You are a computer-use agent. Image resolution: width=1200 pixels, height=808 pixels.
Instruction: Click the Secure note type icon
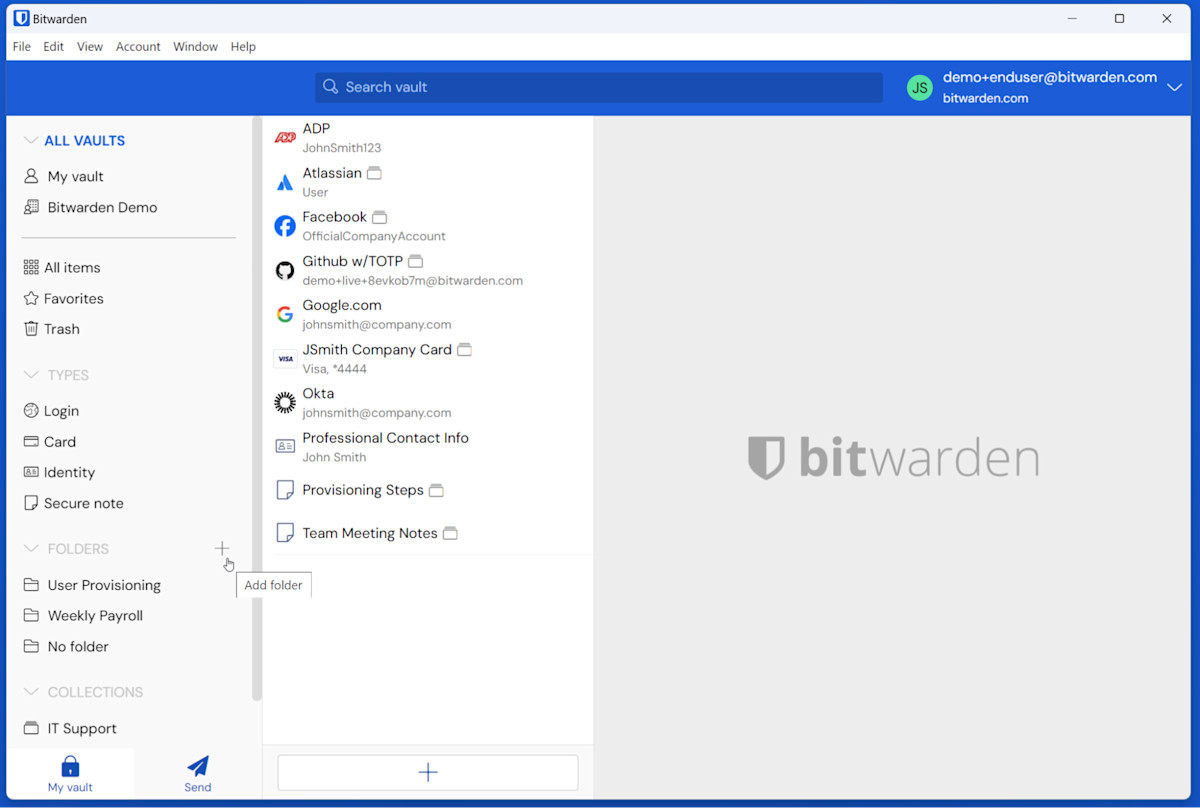[31, 503]
